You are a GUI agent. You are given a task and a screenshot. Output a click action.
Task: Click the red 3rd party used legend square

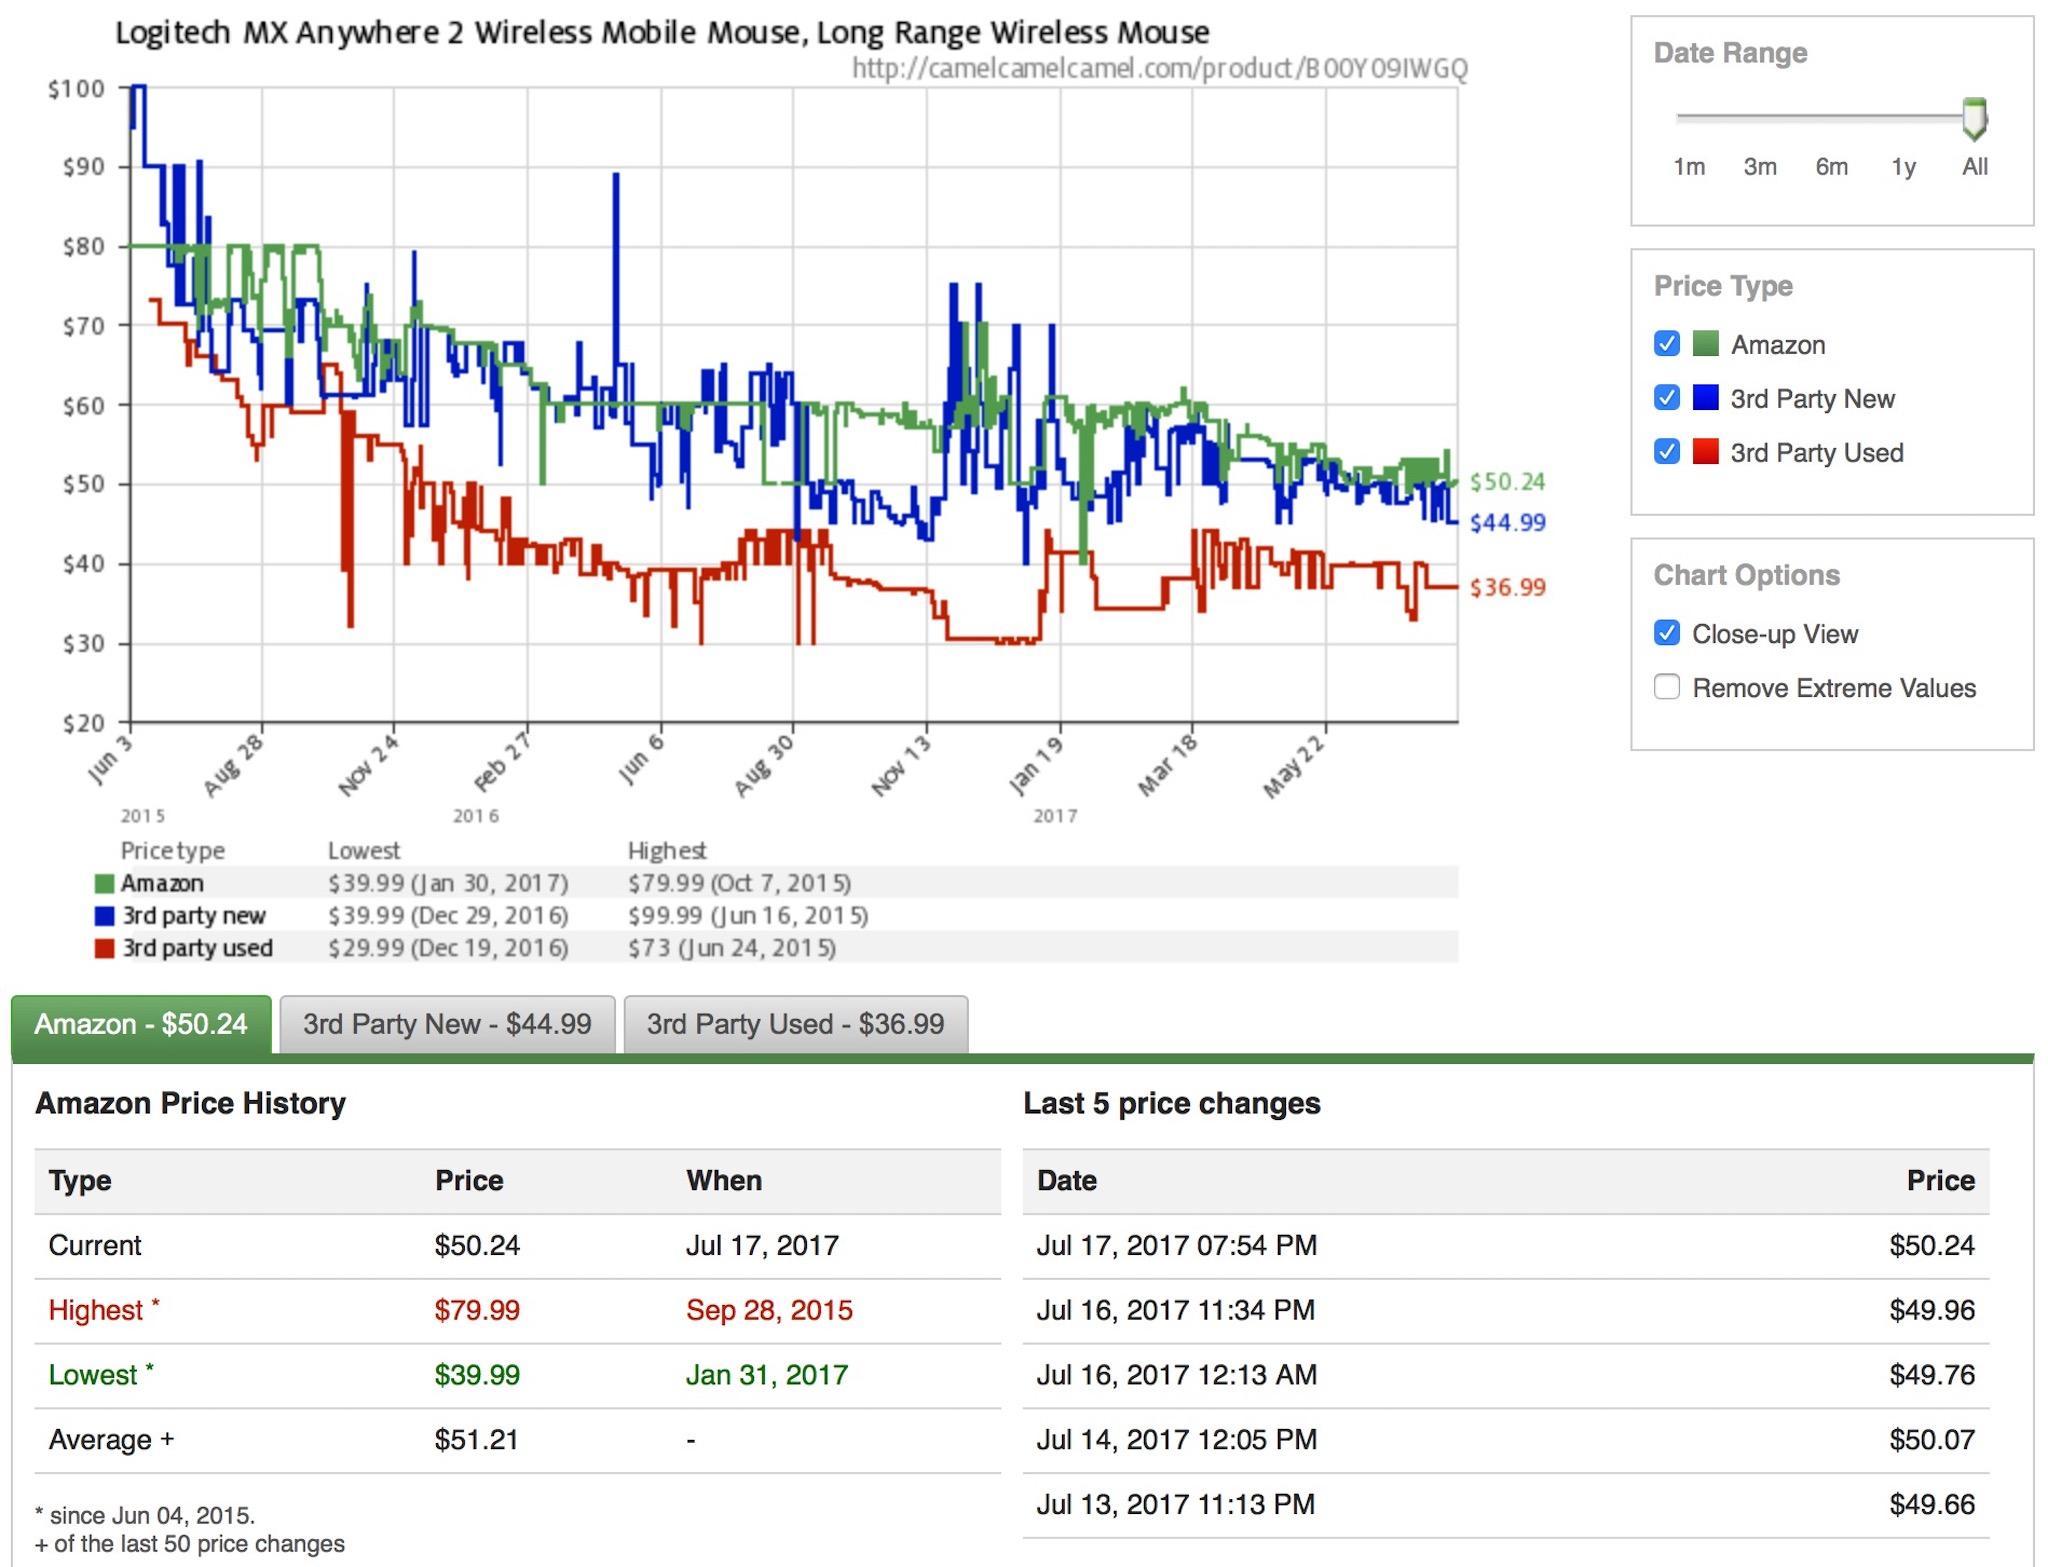(x=104, y=948)
